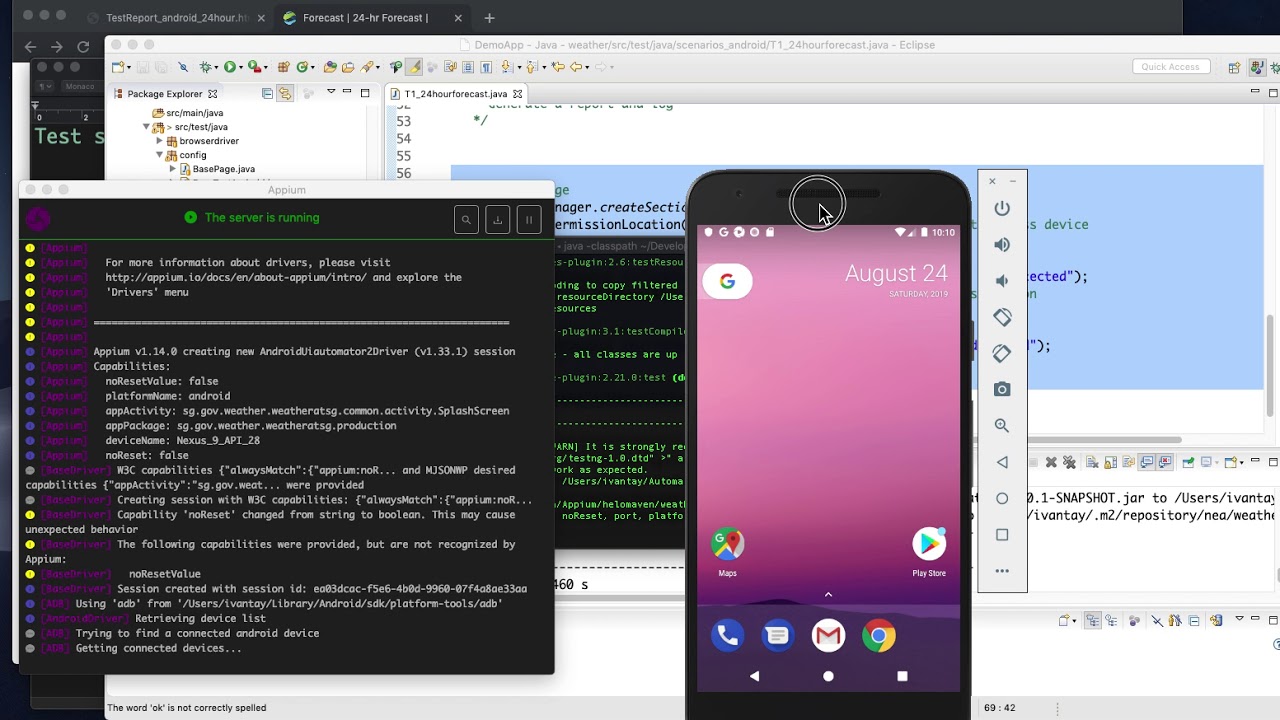Download Appium raw logs
The height and width of the screenshot is (720, 1280).
(x=497, y=220)
